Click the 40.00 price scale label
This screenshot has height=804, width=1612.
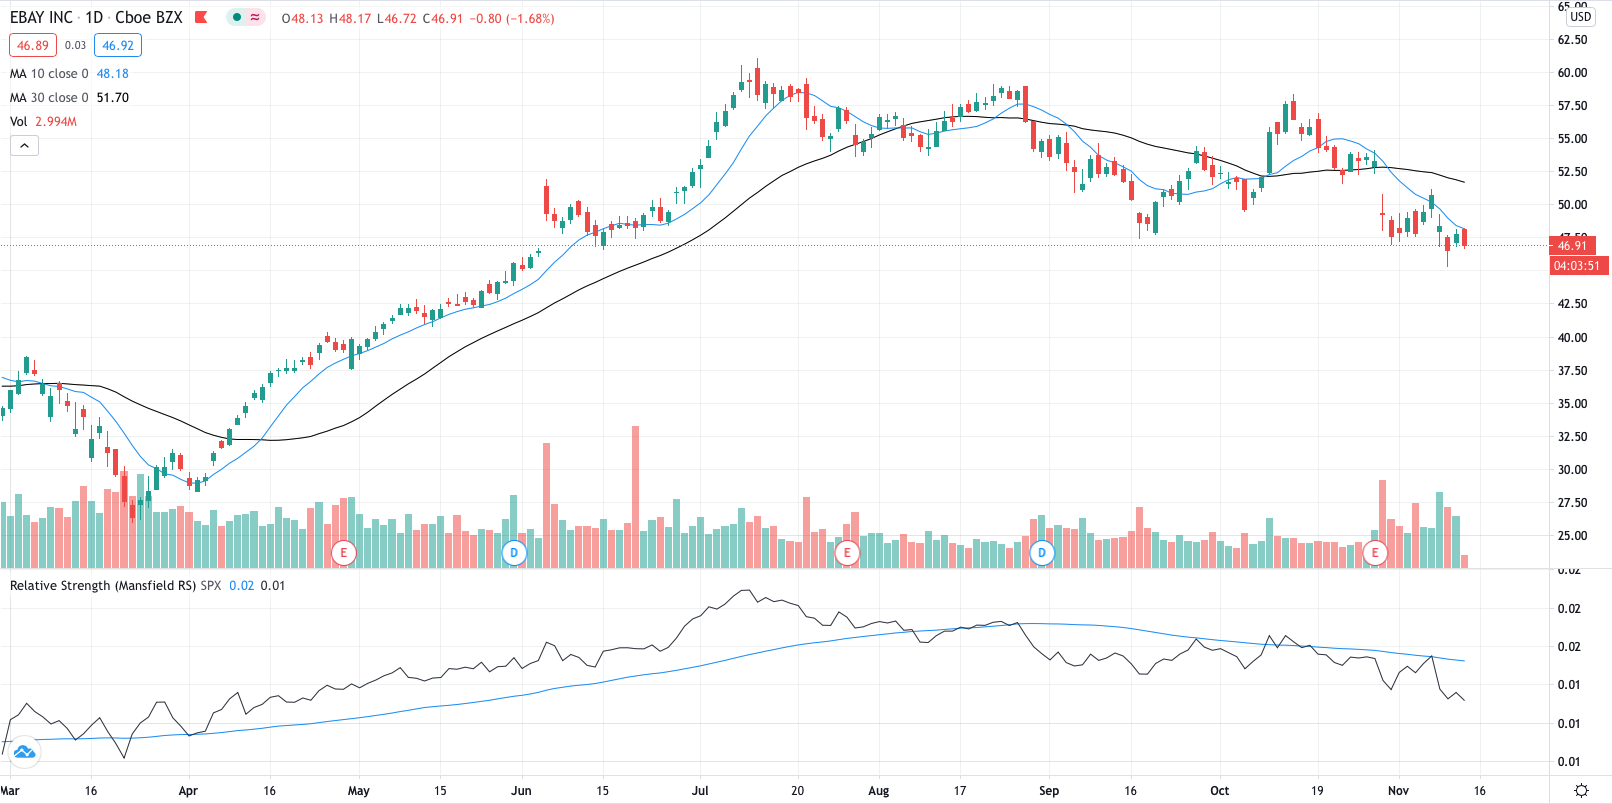click(1572, 337)
